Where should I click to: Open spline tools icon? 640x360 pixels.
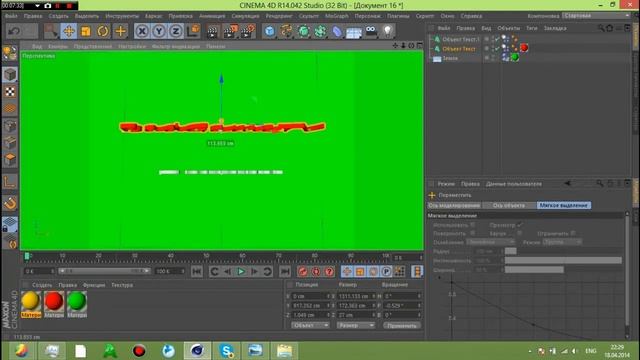point(286,31)
